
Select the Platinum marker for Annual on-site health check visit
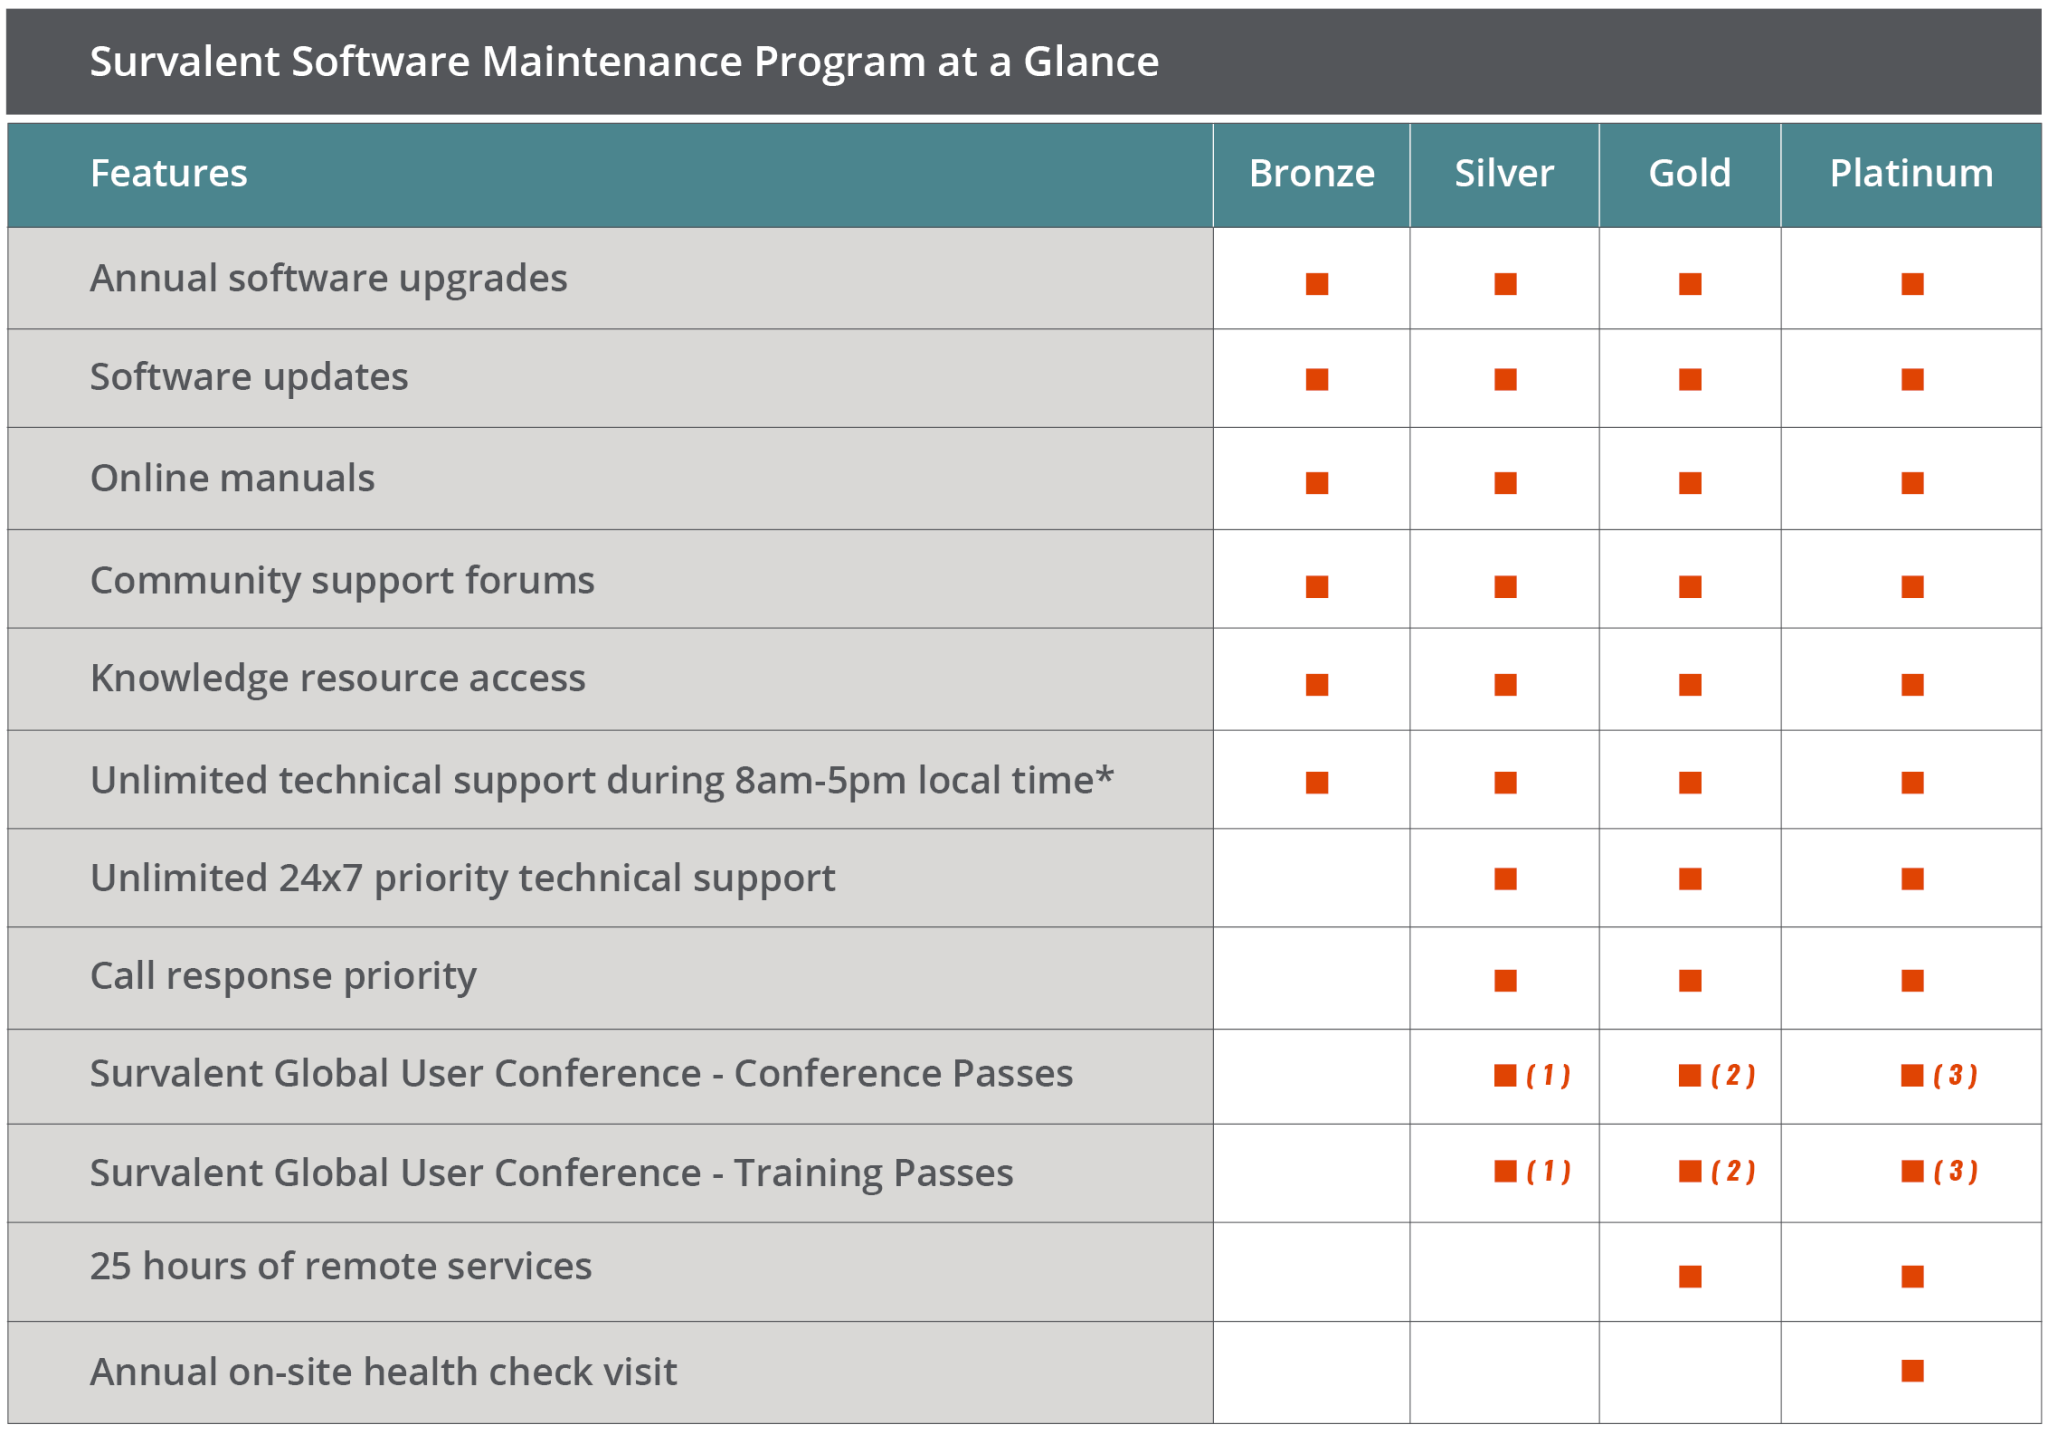pyautogui.click(x=1912, y=1370)
